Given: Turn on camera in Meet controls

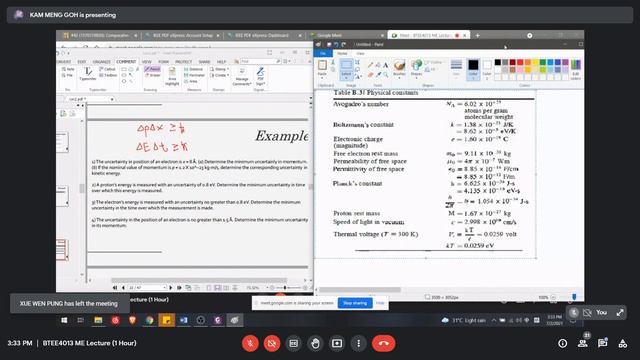Looking at the screenshot, I should [272, 343].
